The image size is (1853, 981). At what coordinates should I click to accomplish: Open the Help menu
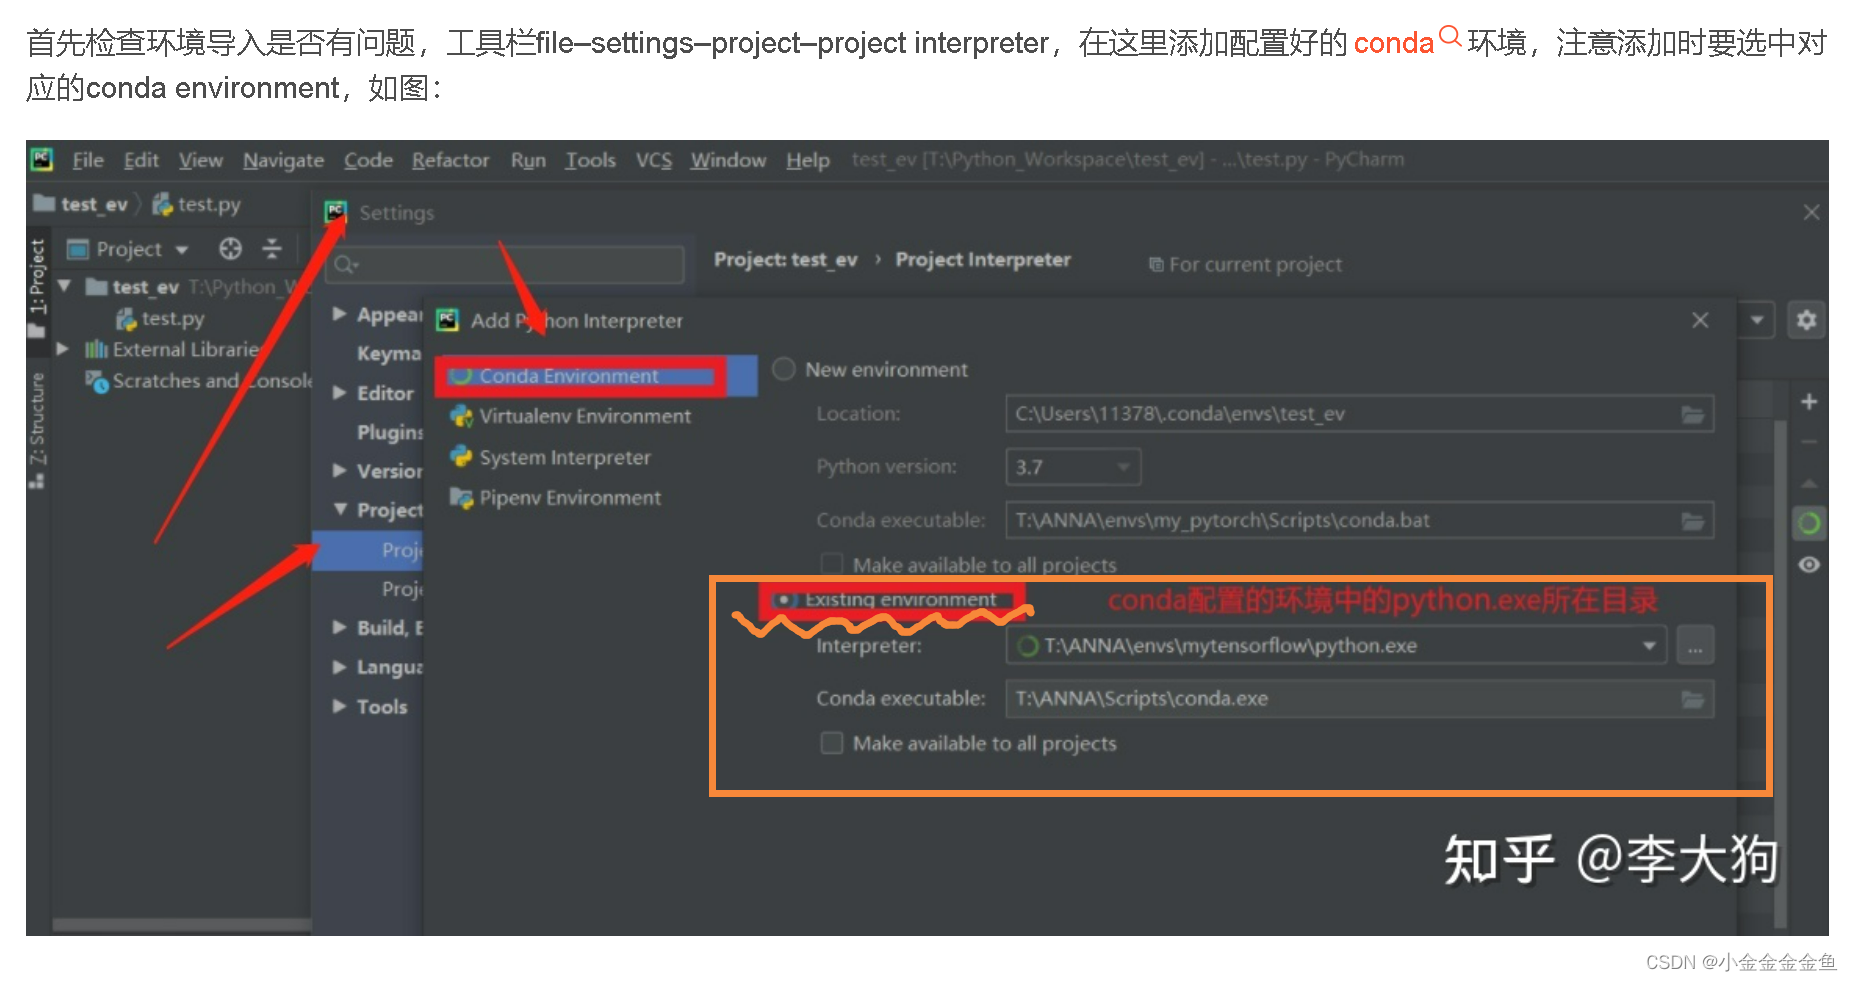point(807,160)
